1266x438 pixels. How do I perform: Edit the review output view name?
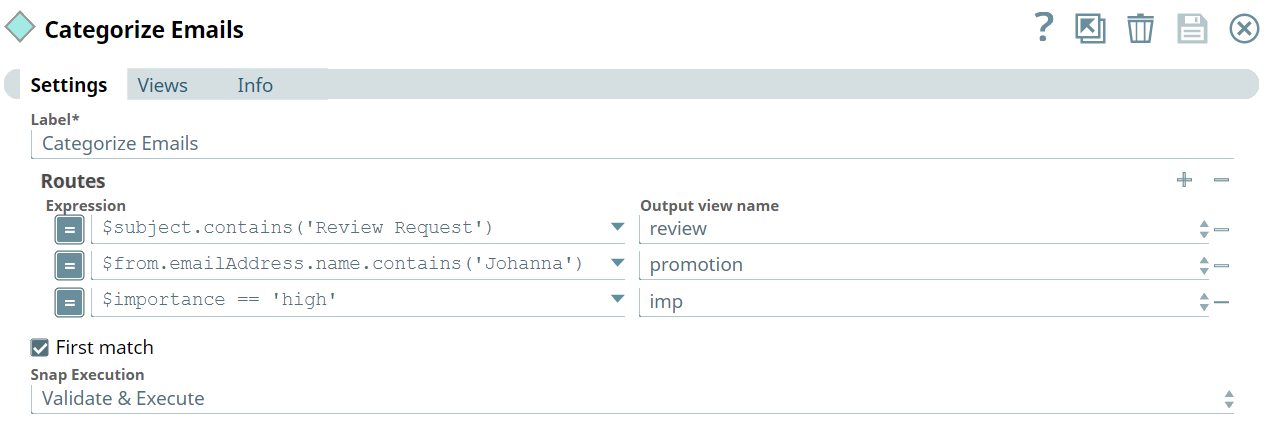point(917,229)
